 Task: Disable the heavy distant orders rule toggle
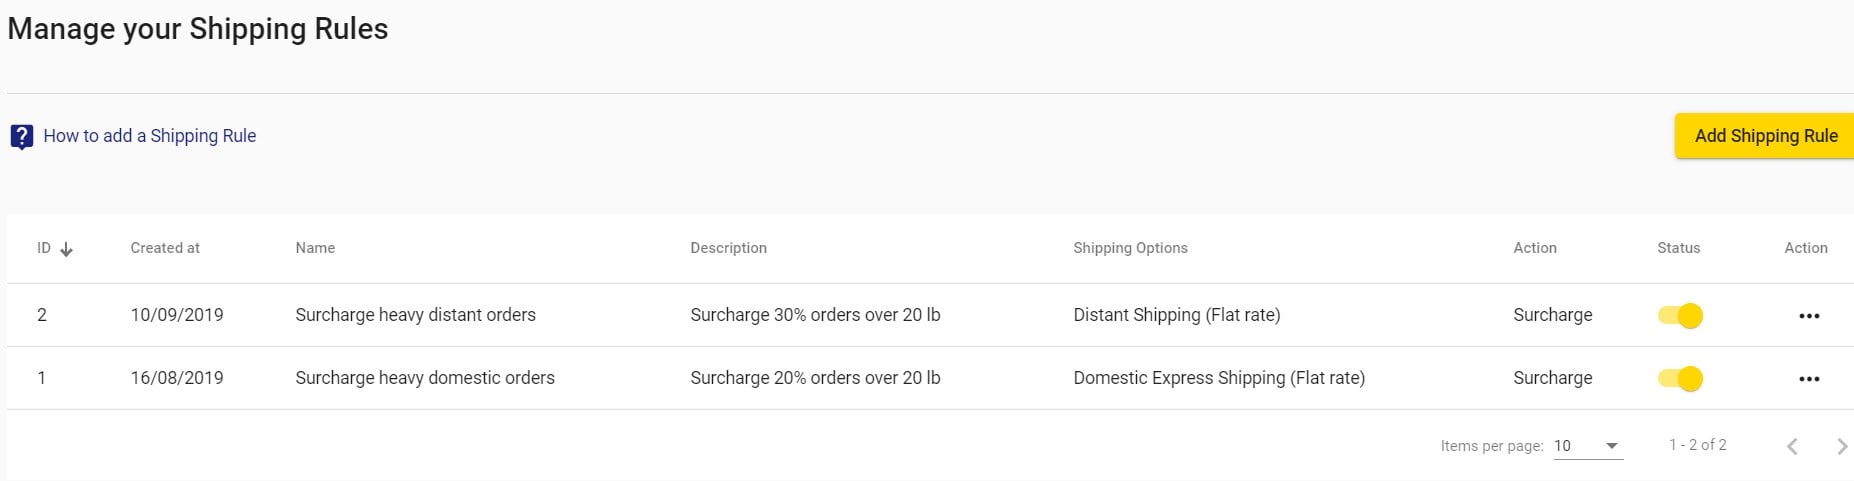point(1680,316)
